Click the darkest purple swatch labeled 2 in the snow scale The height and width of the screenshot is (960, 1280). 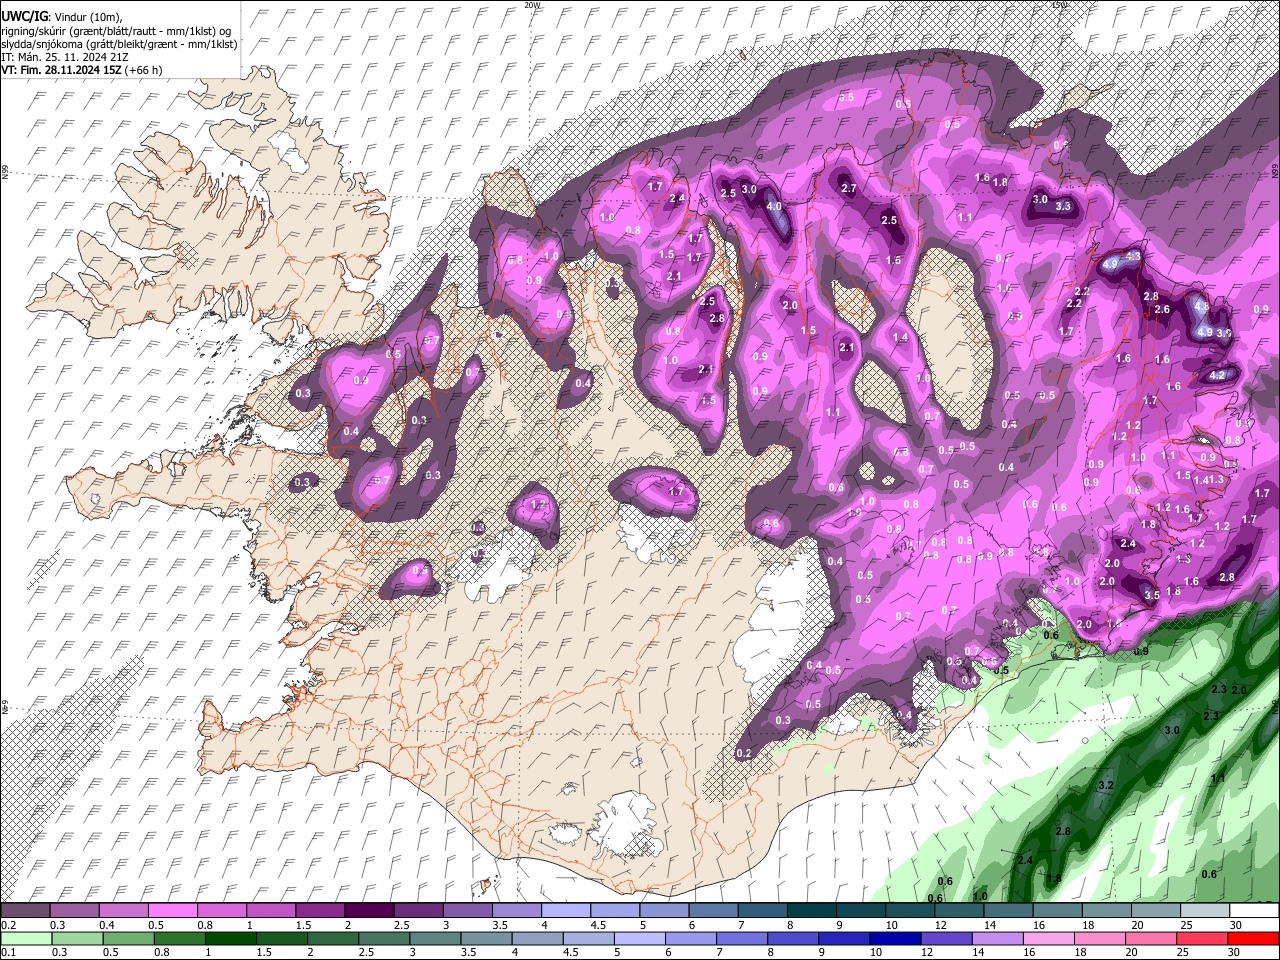click(369, 911)
